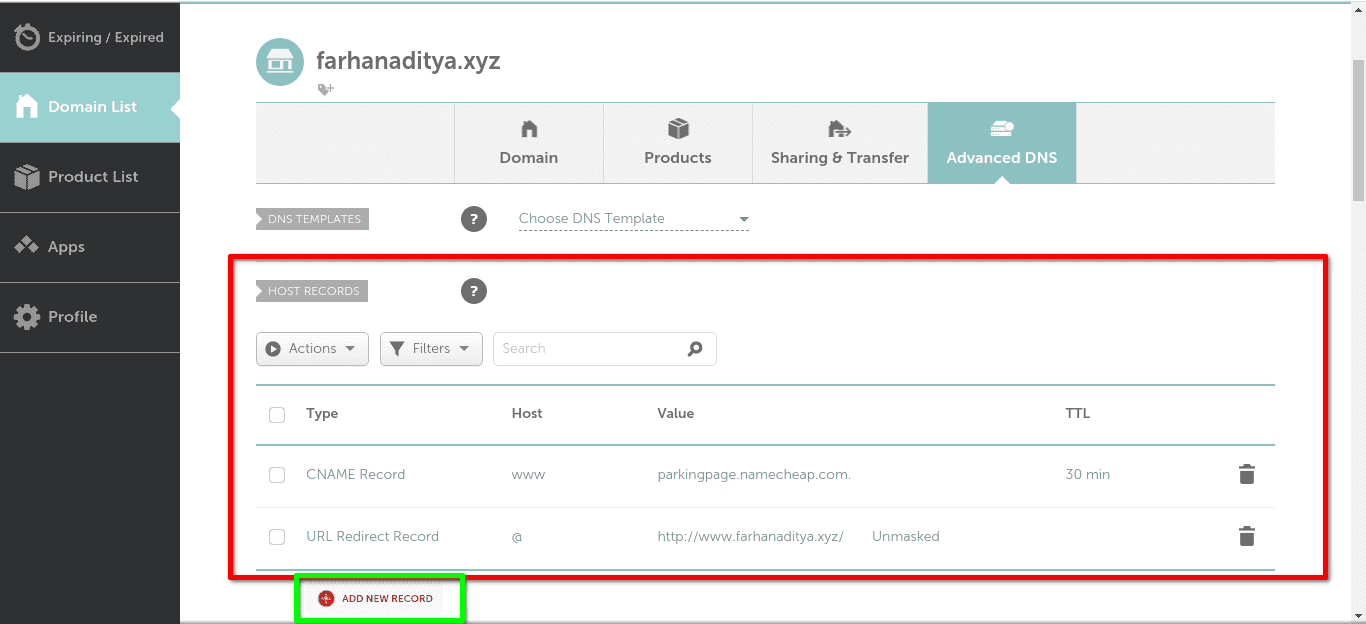This screenshot has width=1366, height=624.
Task: Click the DNS Templates help question mark
Action: coord(473,218)
